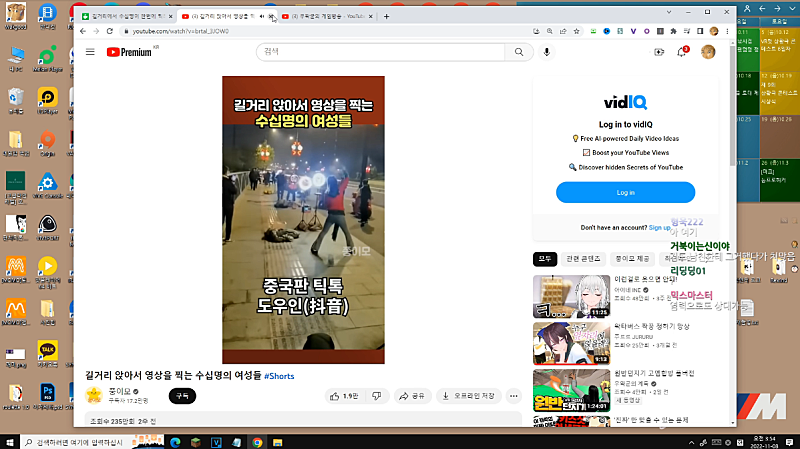Open the 11:25 recommended video thumbnail
The image size is (800, 449).
pyautogui.click(x=571, y=296)
